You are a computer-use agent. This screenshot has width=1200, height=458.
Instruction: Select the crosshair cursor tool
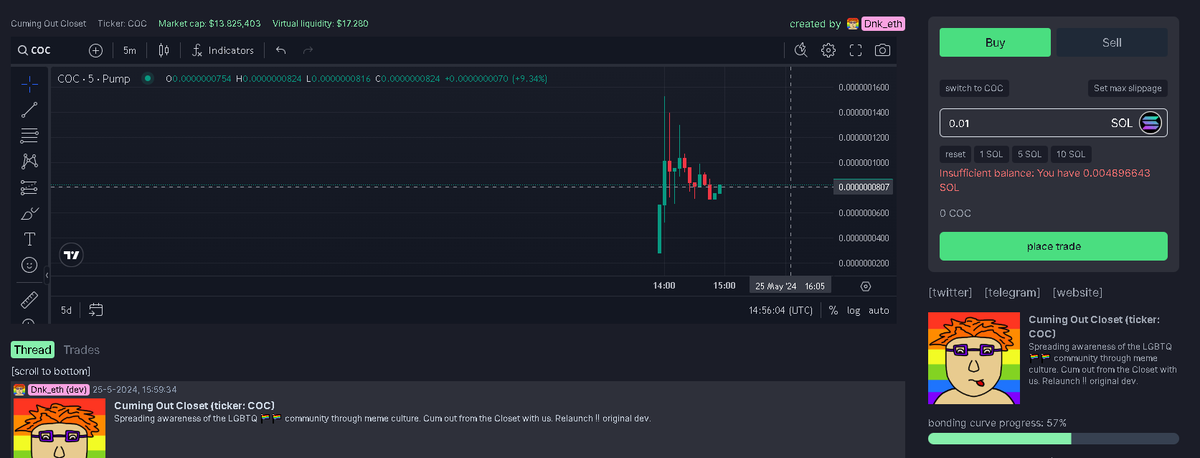(x=30, y=83)
